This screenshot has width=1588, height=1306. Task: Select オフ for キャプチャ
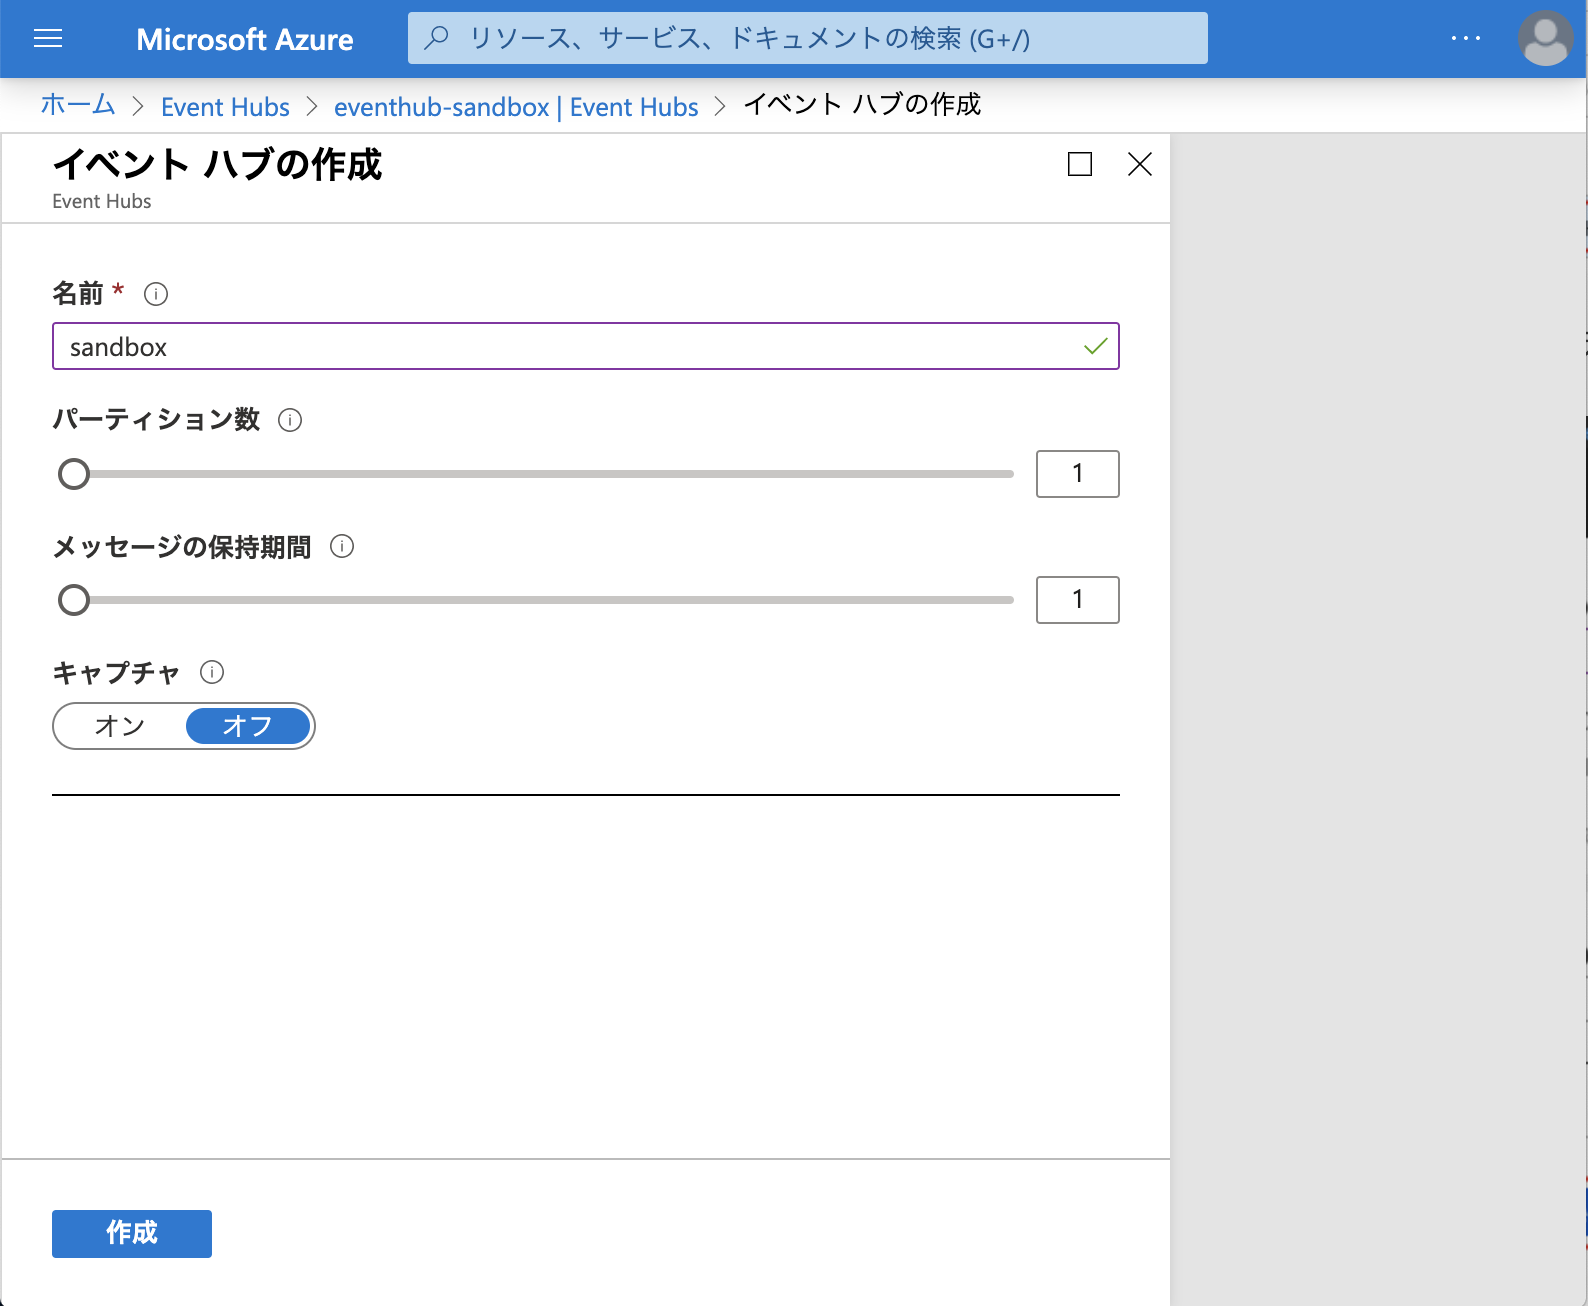pos(248,726)
